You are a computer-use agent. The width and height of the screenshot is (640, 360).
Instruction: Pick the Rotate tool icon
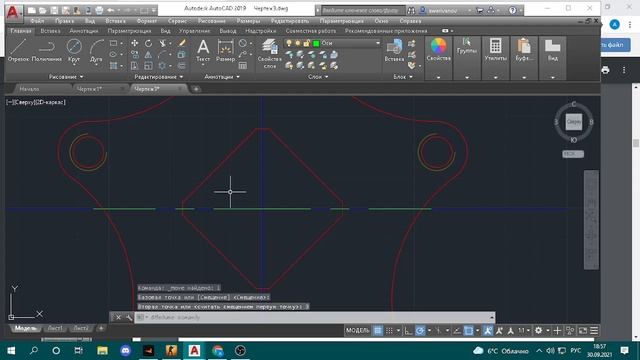pyautogui.click(x=148, y=43)
